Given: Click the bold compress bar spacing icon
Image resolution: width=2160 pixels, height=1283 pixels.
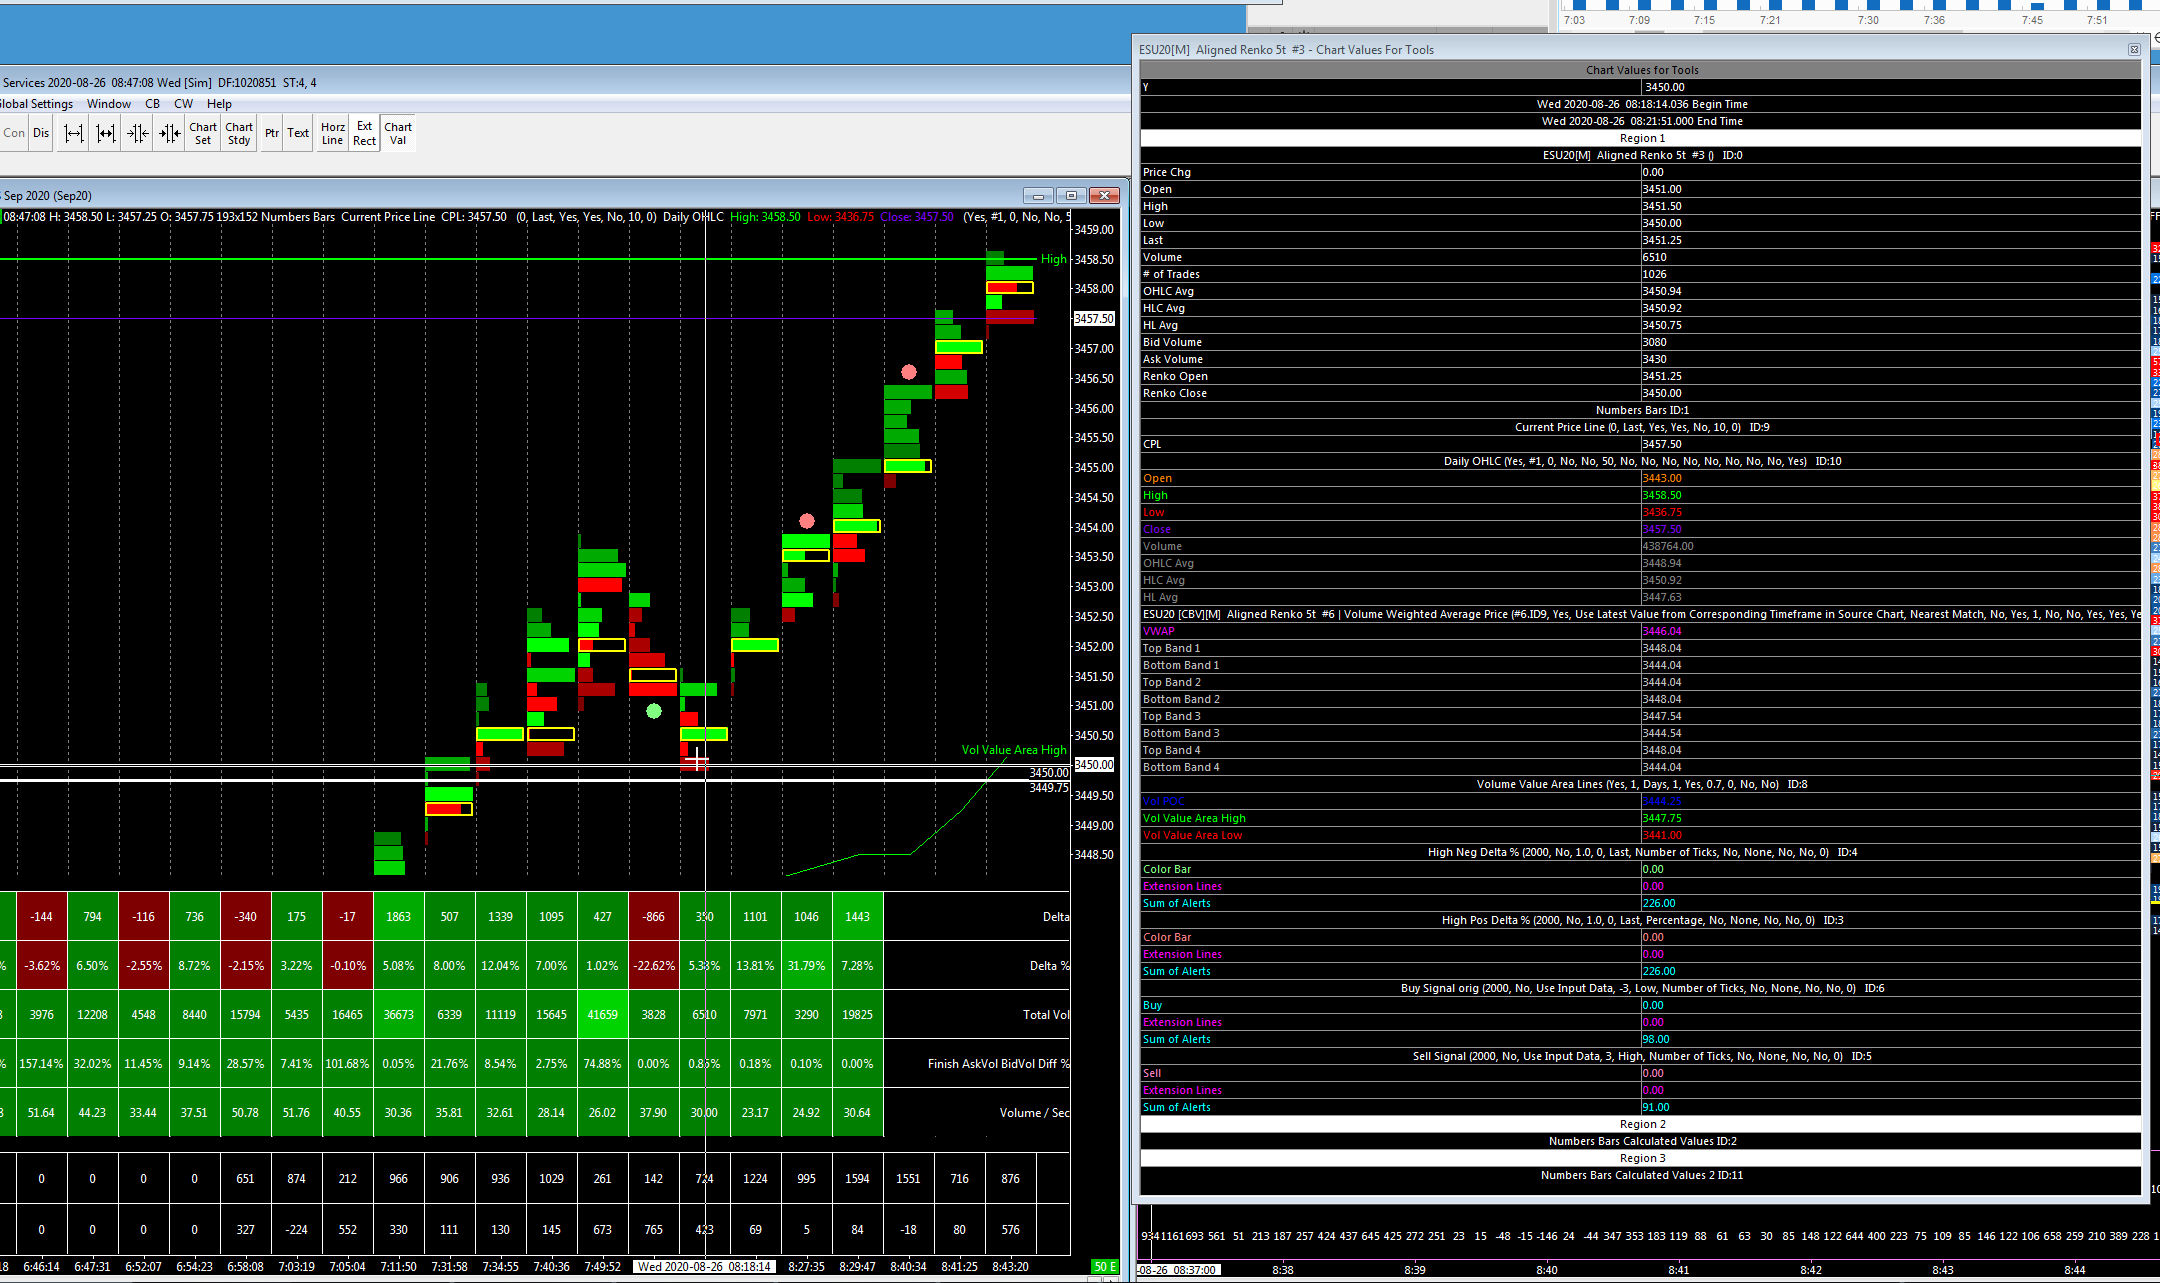Looking at the screenshot, I should (x=170, y=133).
